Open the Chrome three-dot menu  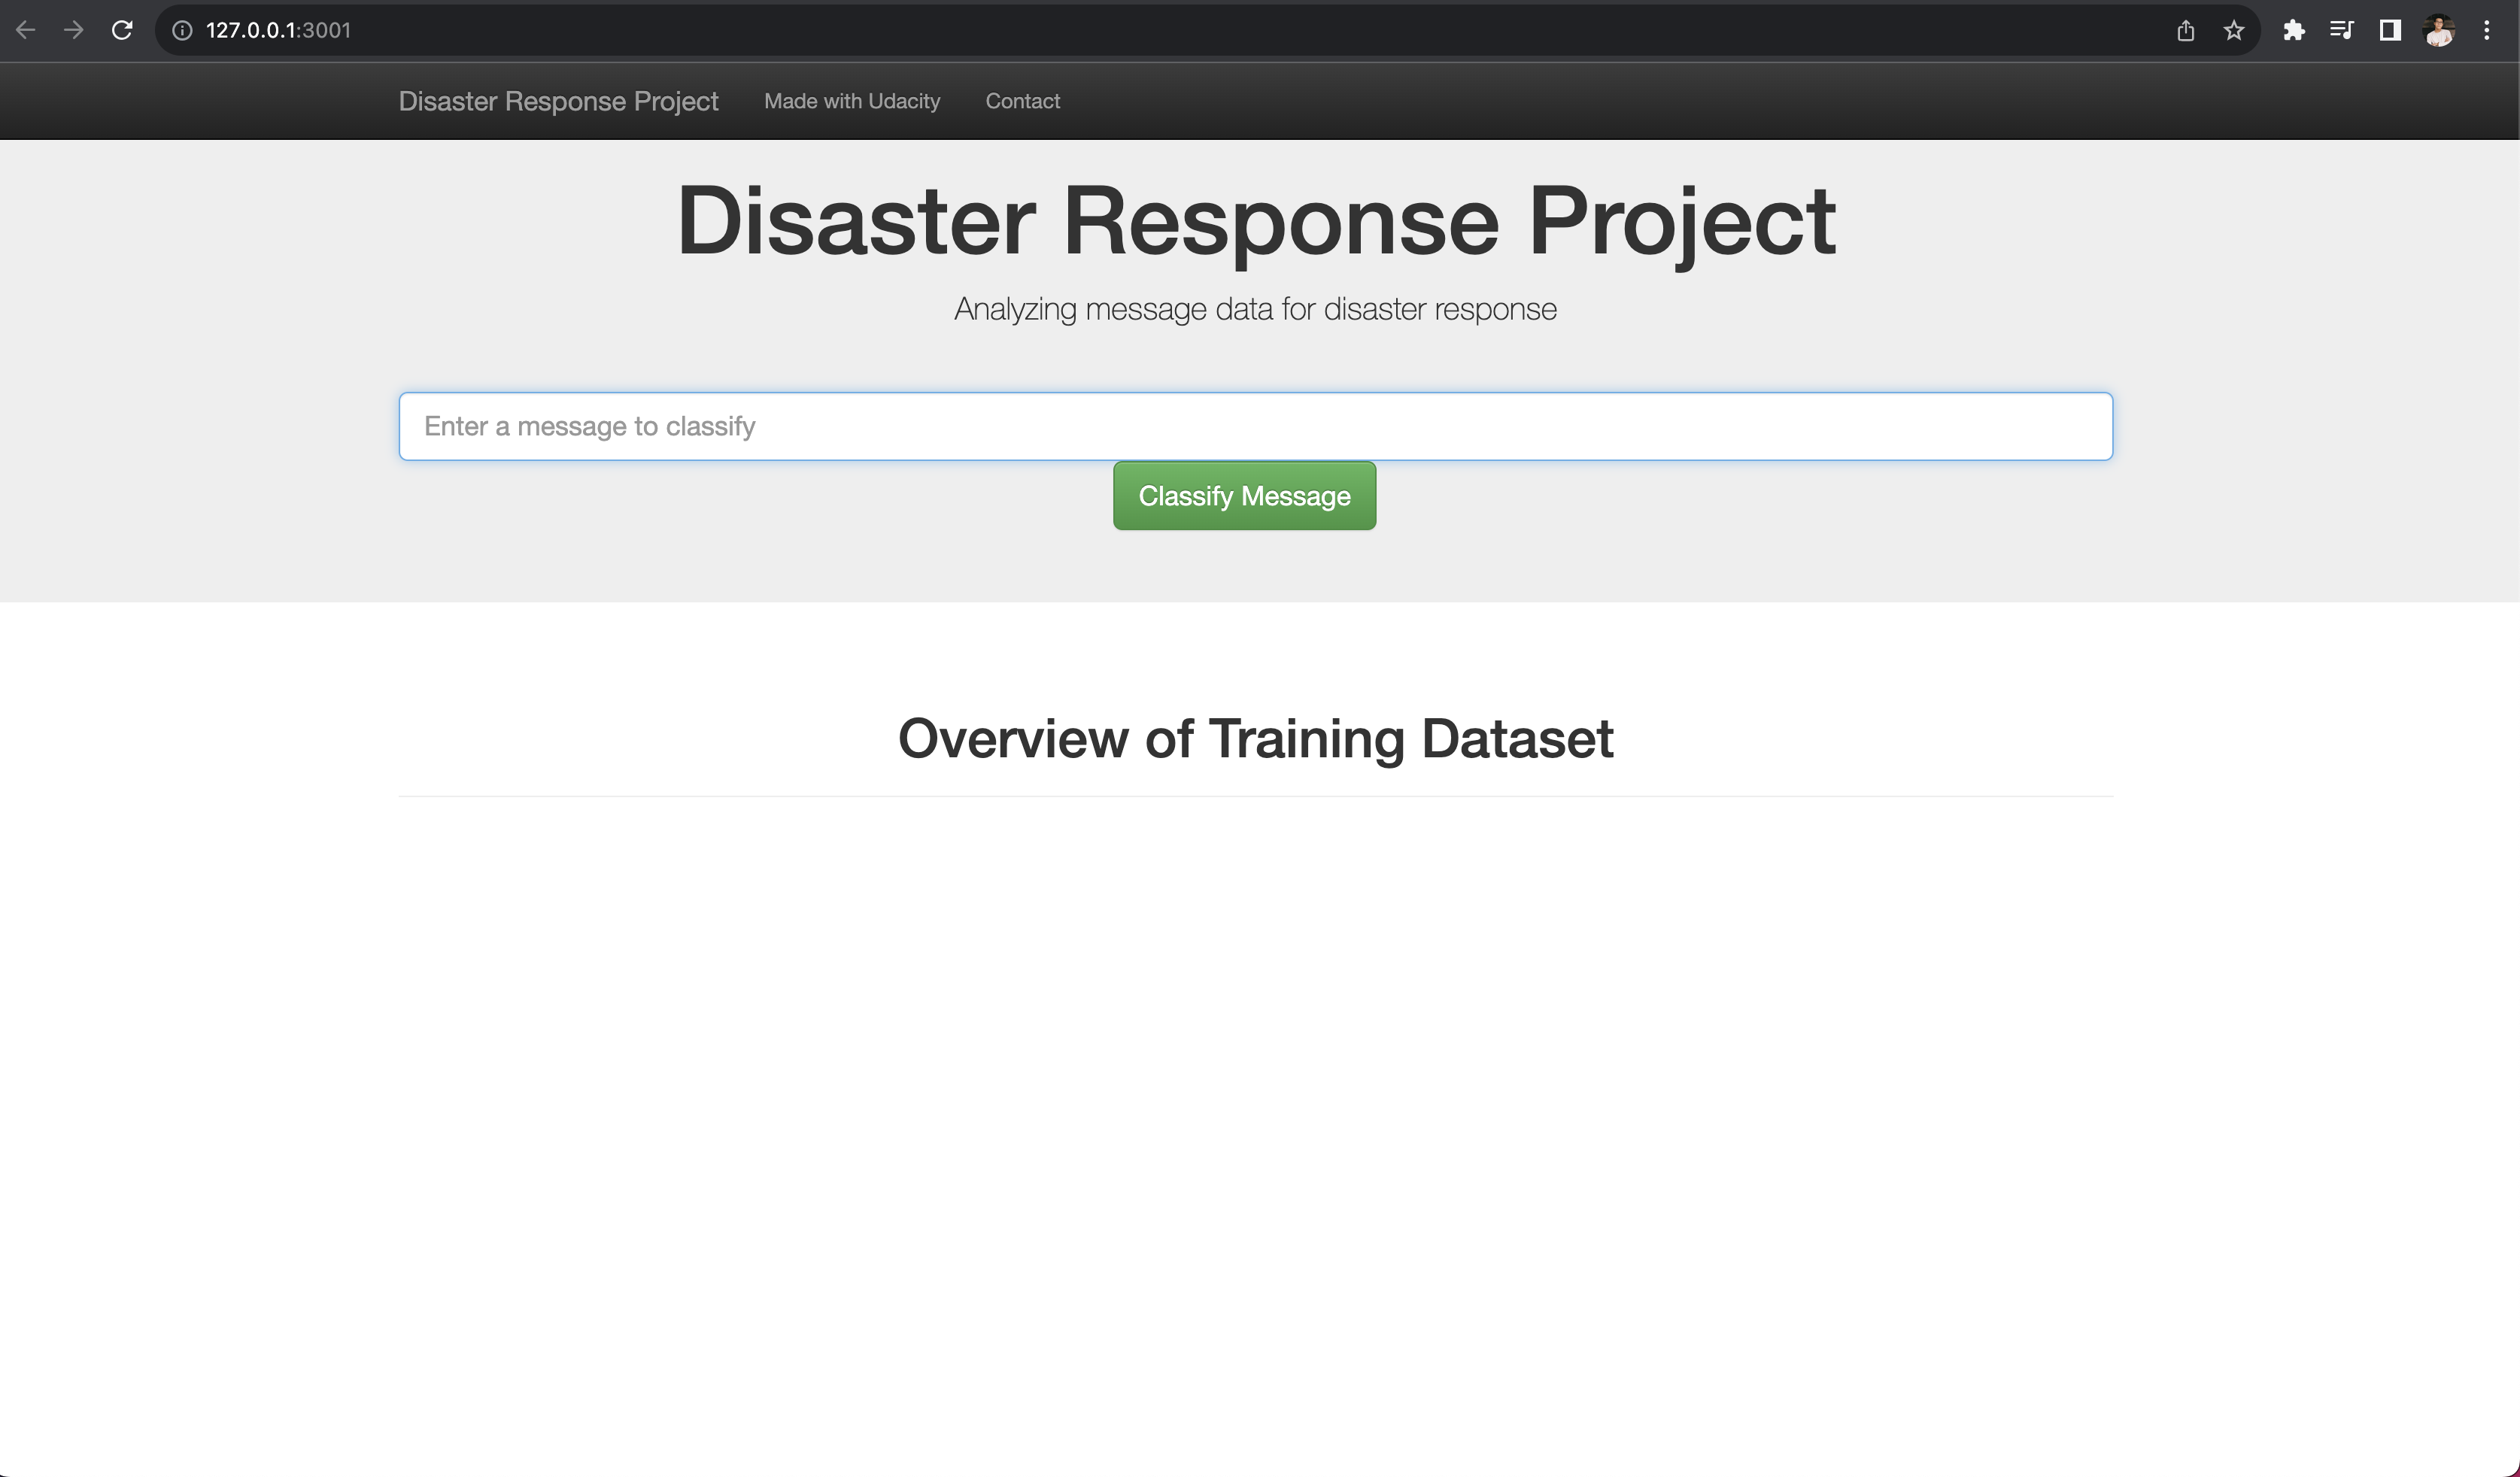point(2487,30)
